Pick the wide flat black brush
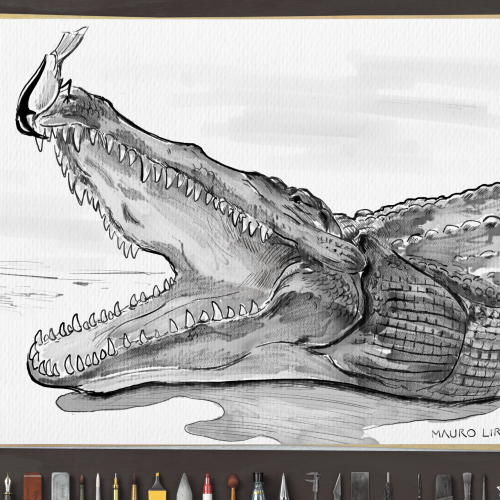 pyautogui.click(x=444, y=487)
